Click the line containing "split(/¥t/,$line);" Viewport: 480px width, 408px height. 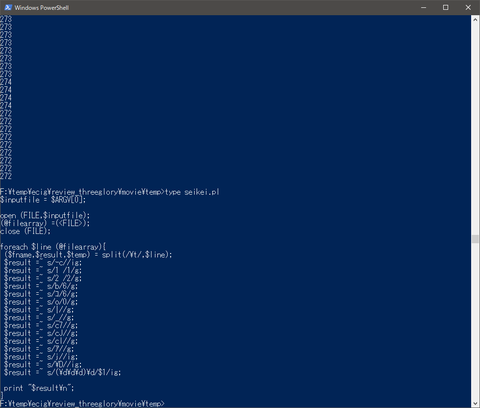[x=88, y=255]
